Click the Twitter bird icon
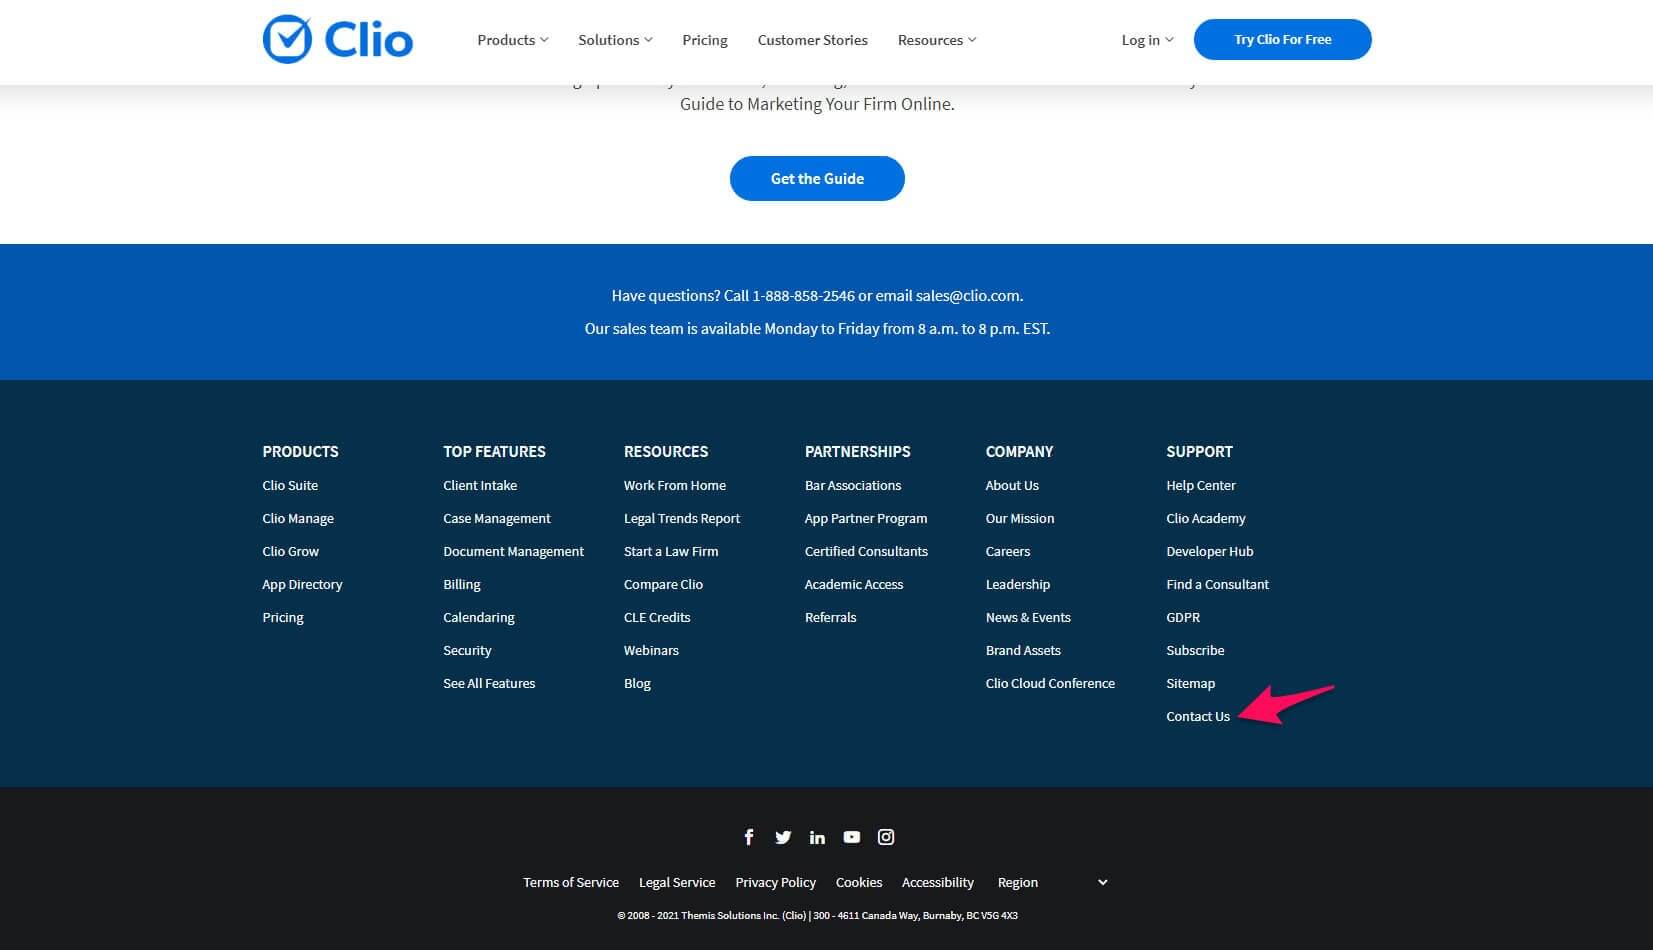This screenshot has width=1653, height=950. click(x=783, y=837)
